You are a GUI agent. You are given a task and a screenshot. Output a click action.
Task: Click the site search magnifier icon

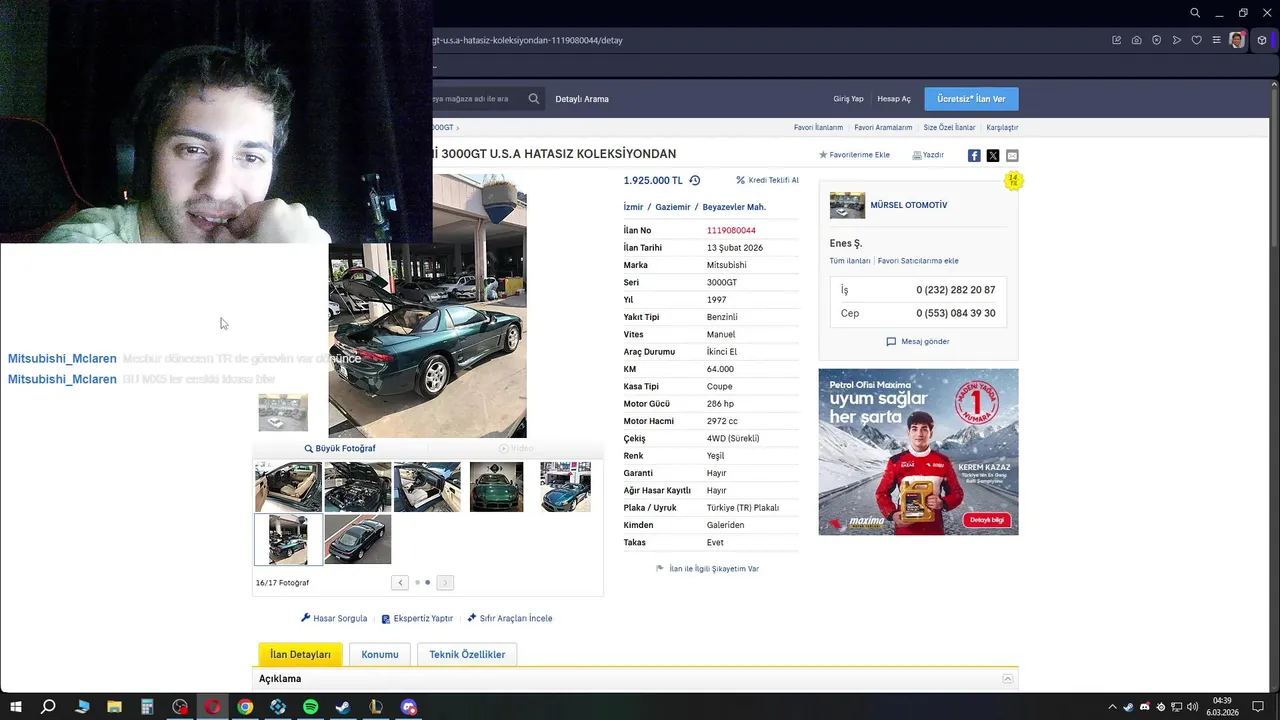[x=534, y=99]
